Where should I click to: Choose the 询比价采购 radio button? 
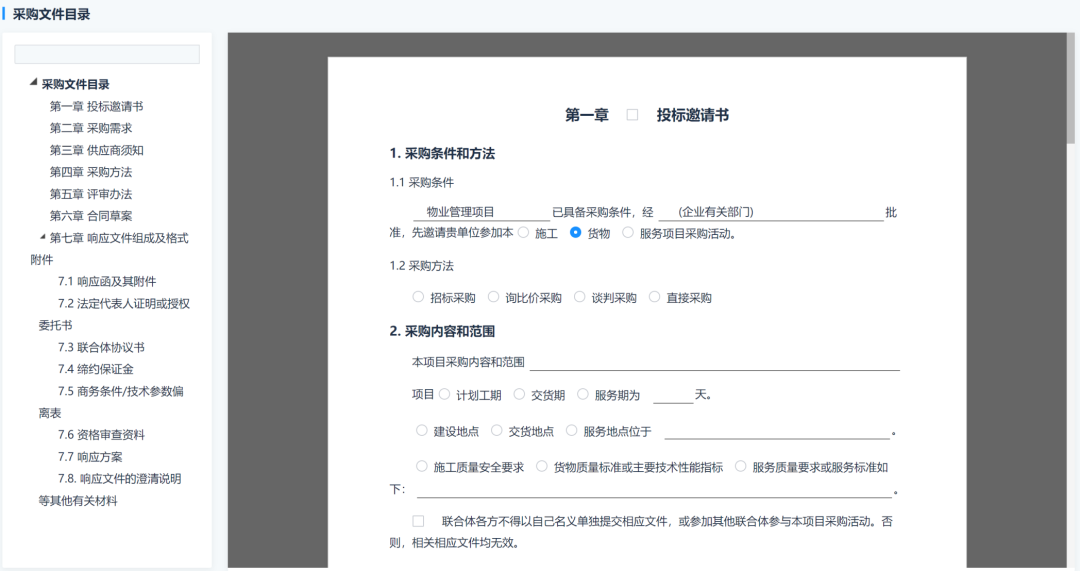click(x=494, y=297)
